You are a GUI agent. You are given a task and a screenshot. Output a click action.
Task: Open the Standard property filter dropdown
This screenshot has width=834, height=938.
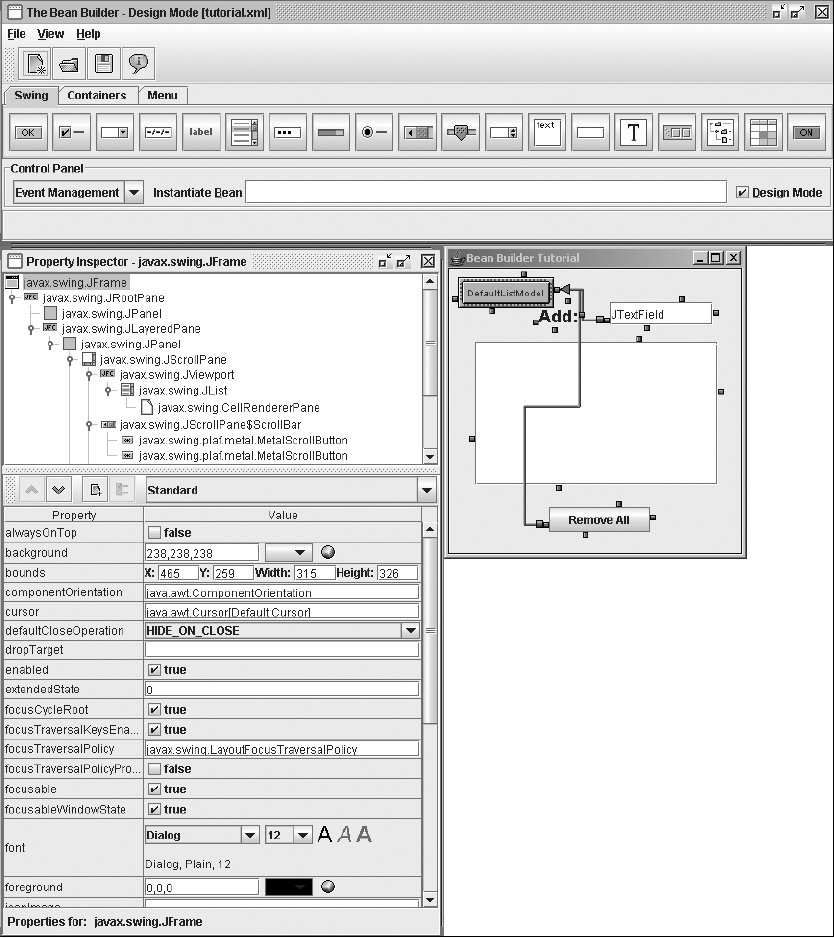click(427, 490)
